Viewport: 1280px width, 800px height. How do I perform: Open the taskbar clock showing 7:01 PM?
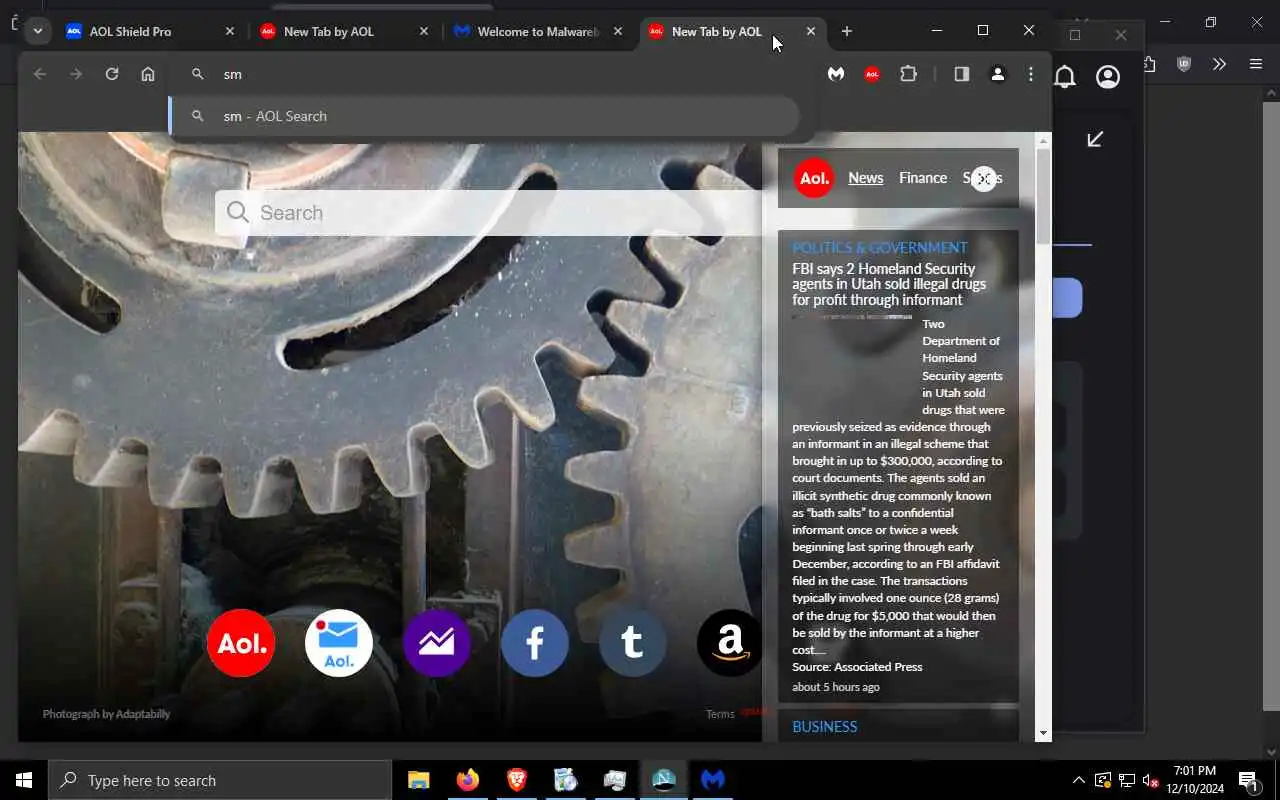click(x=1195, y=780)
